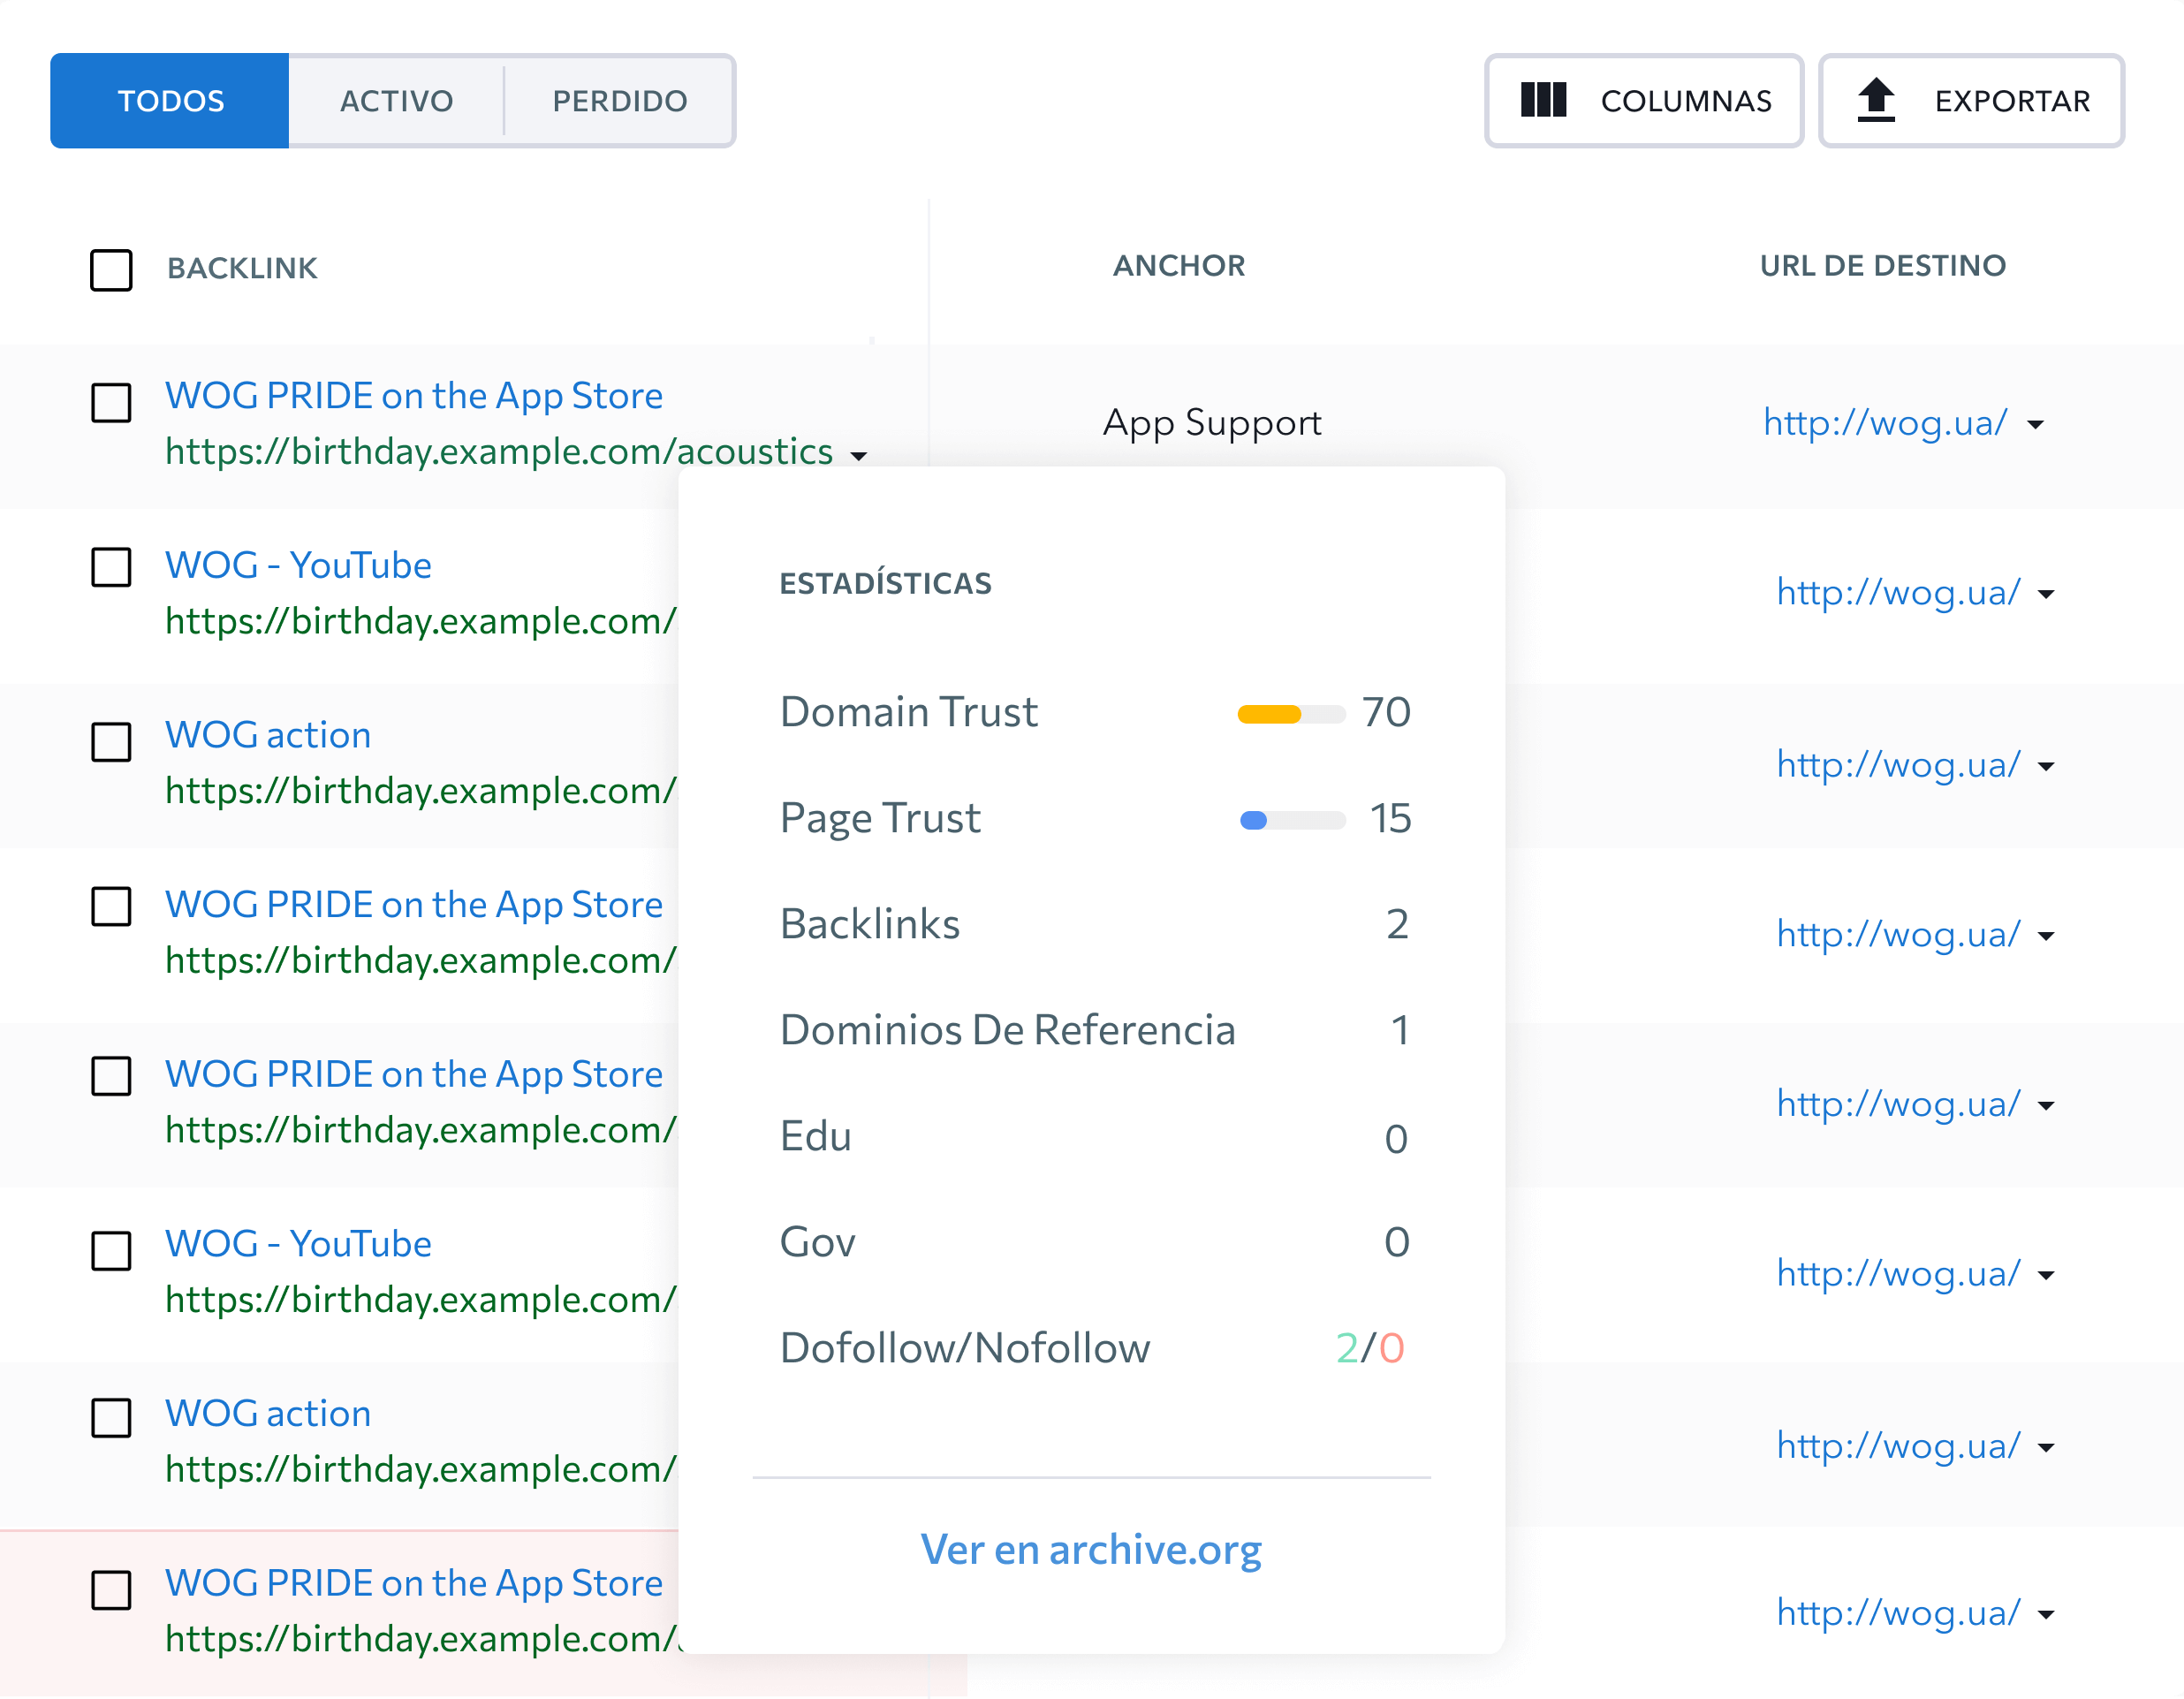This screenshot has width=2184, height=1699.
Task: Check the box for the acoustics backlink row
Action: coord(111,403)
